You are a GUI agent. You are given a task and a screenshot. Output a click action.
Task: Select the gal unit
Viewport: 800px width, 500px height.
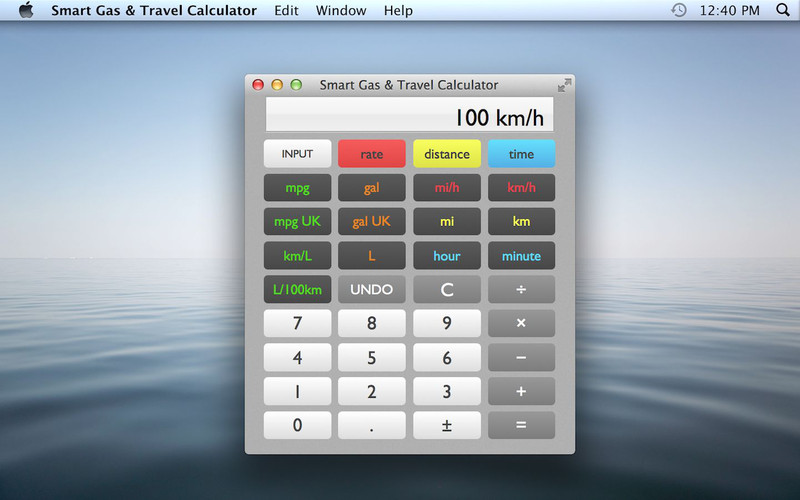pos(371,188)
